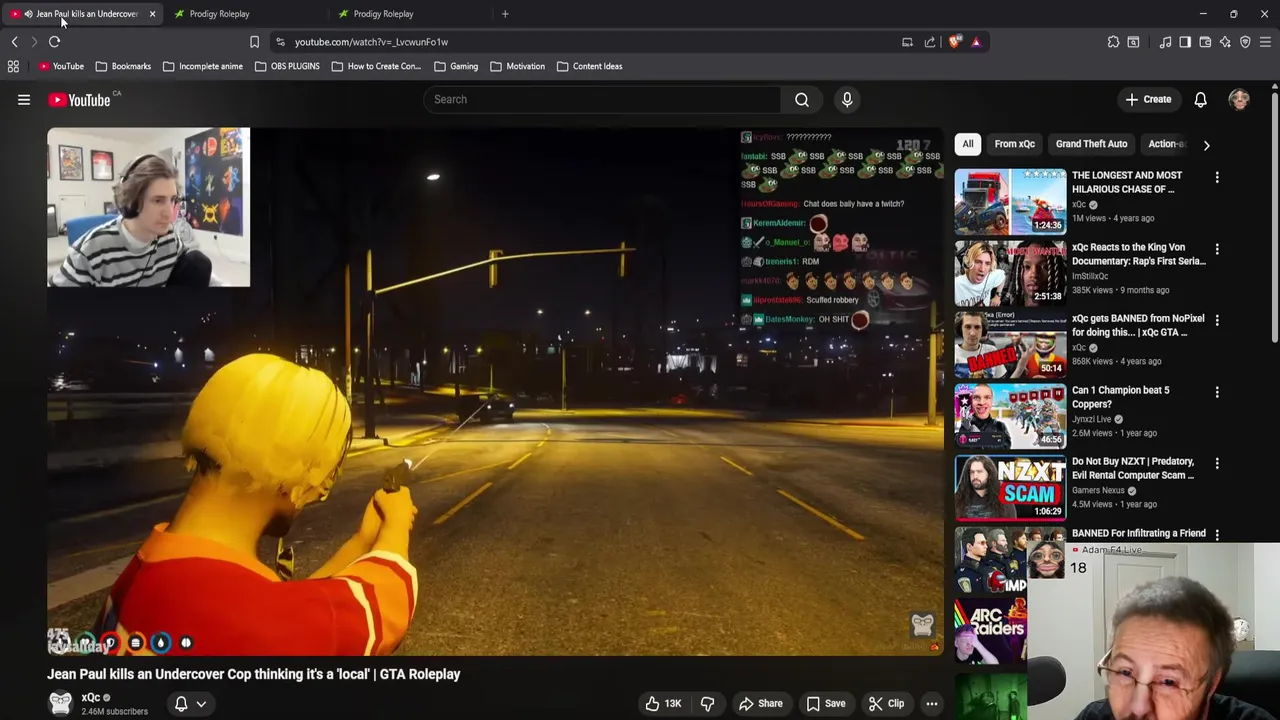Open options menu for LONGEST AND MOST HILARIOUS video
This screenshot has height=720, width=1280.
click(1217, 177)
